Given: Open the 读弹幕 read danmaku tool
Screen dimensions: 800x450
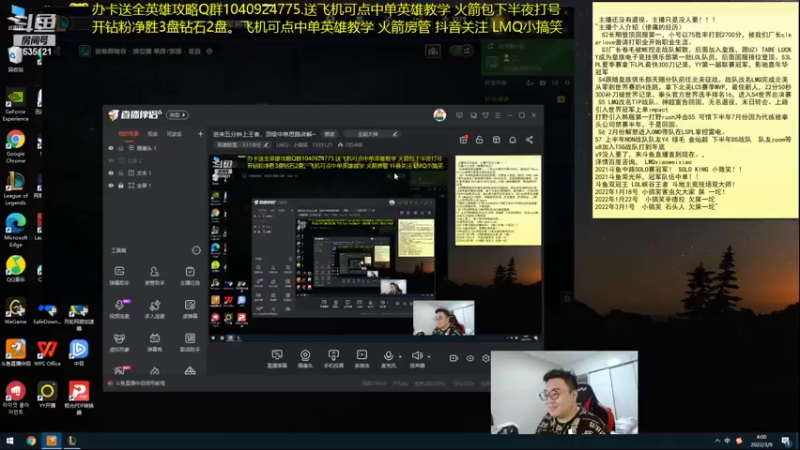Looking at the screenshot, I should (x=190, y=309).
